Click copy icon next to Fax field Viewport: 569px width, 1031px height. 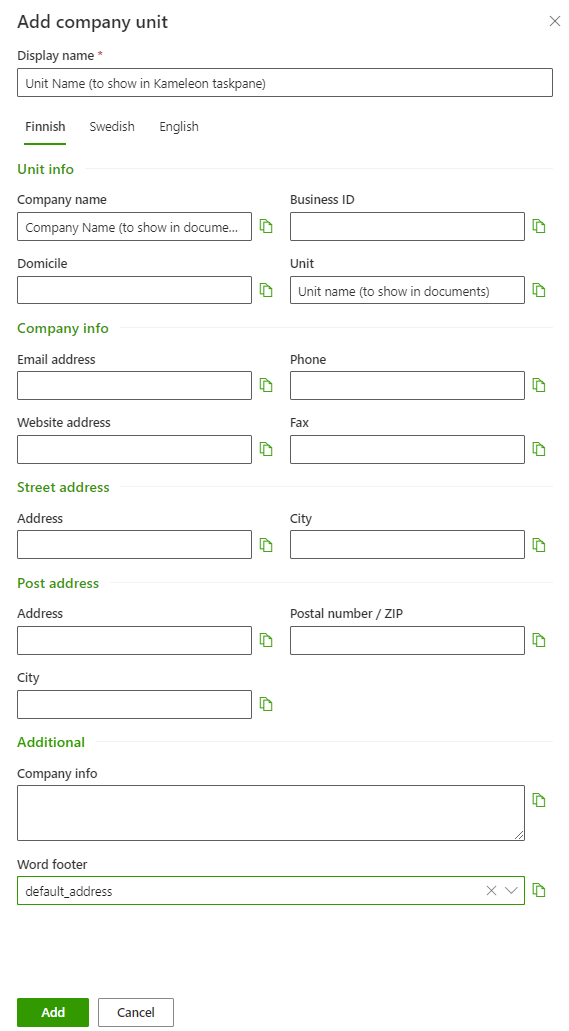point(539,449)
